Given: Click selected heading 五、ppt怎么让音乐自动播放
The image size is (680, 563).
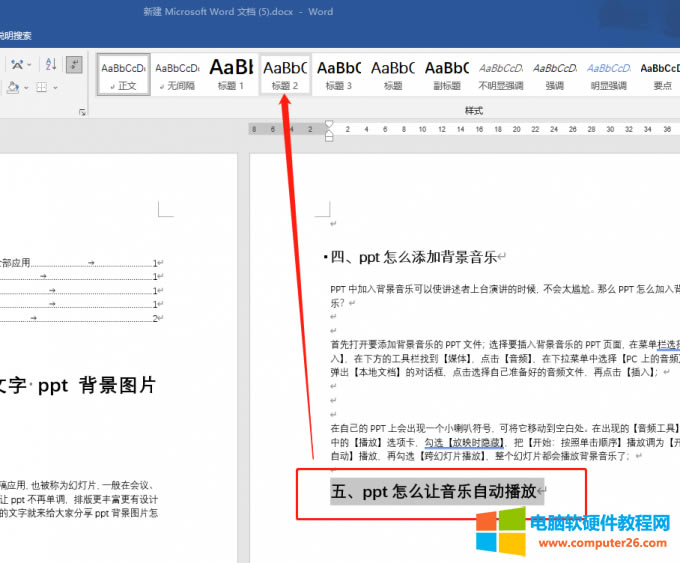Looking at the screenshot, I should click(x=434, y=491).
